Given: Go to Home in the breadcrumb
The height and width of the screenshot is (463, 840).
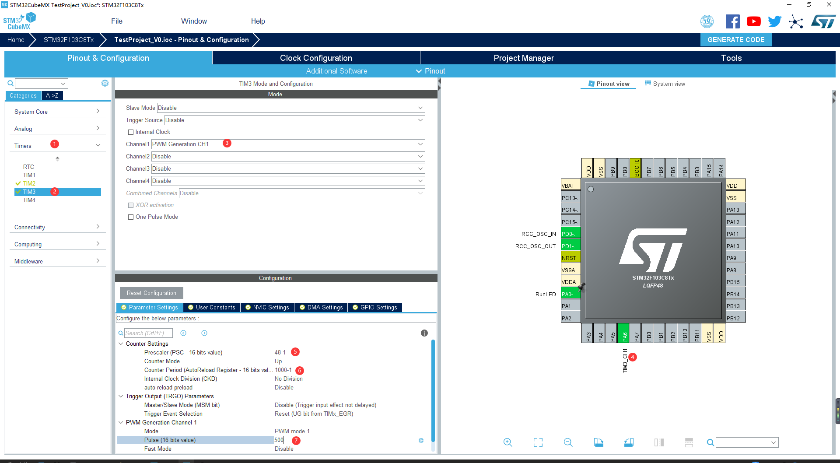Looking at the screenshot, I should coord(16,40).
